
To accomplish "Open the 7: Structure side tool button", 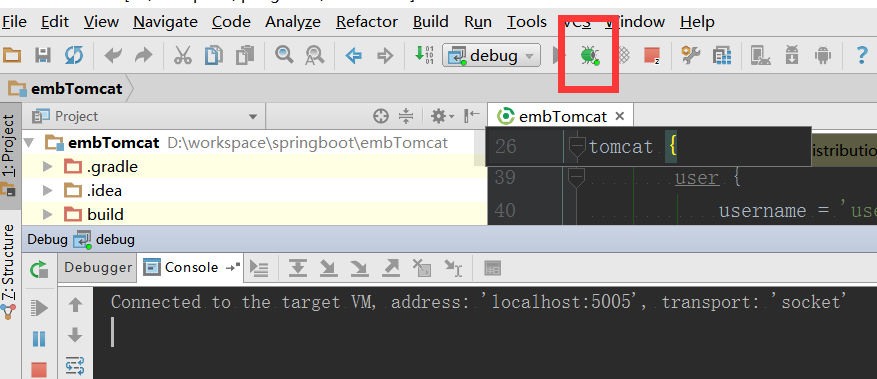I will click(9, 272).
